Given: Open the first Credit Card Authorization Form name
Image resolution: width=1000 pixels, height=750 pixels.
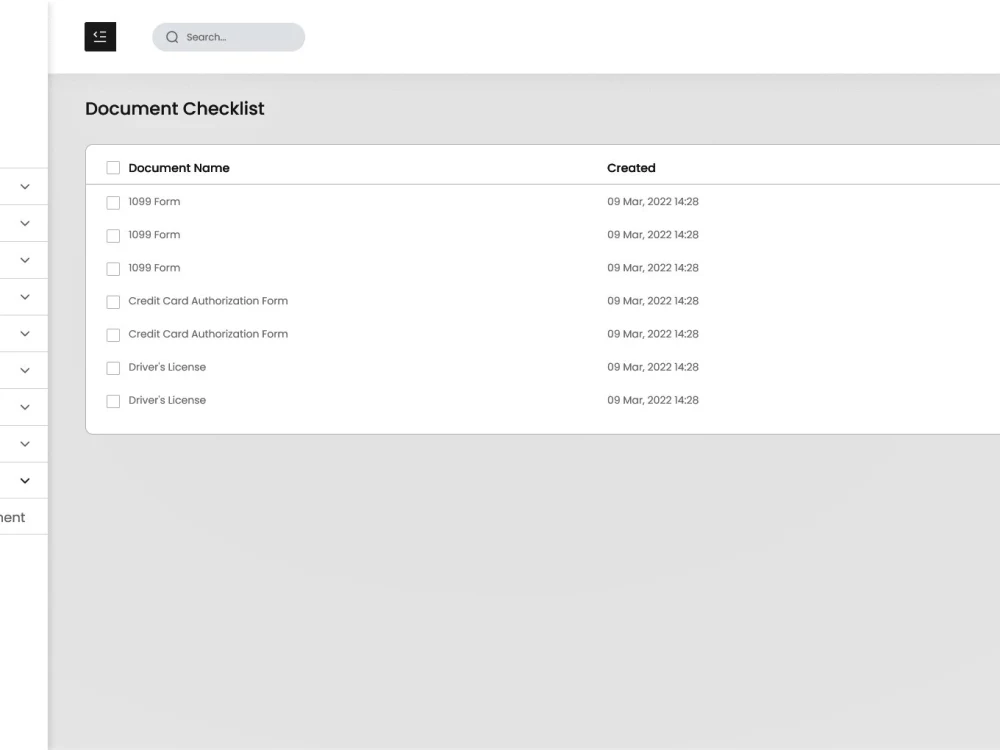Looking at the screenshot, I should pos(208,301).
